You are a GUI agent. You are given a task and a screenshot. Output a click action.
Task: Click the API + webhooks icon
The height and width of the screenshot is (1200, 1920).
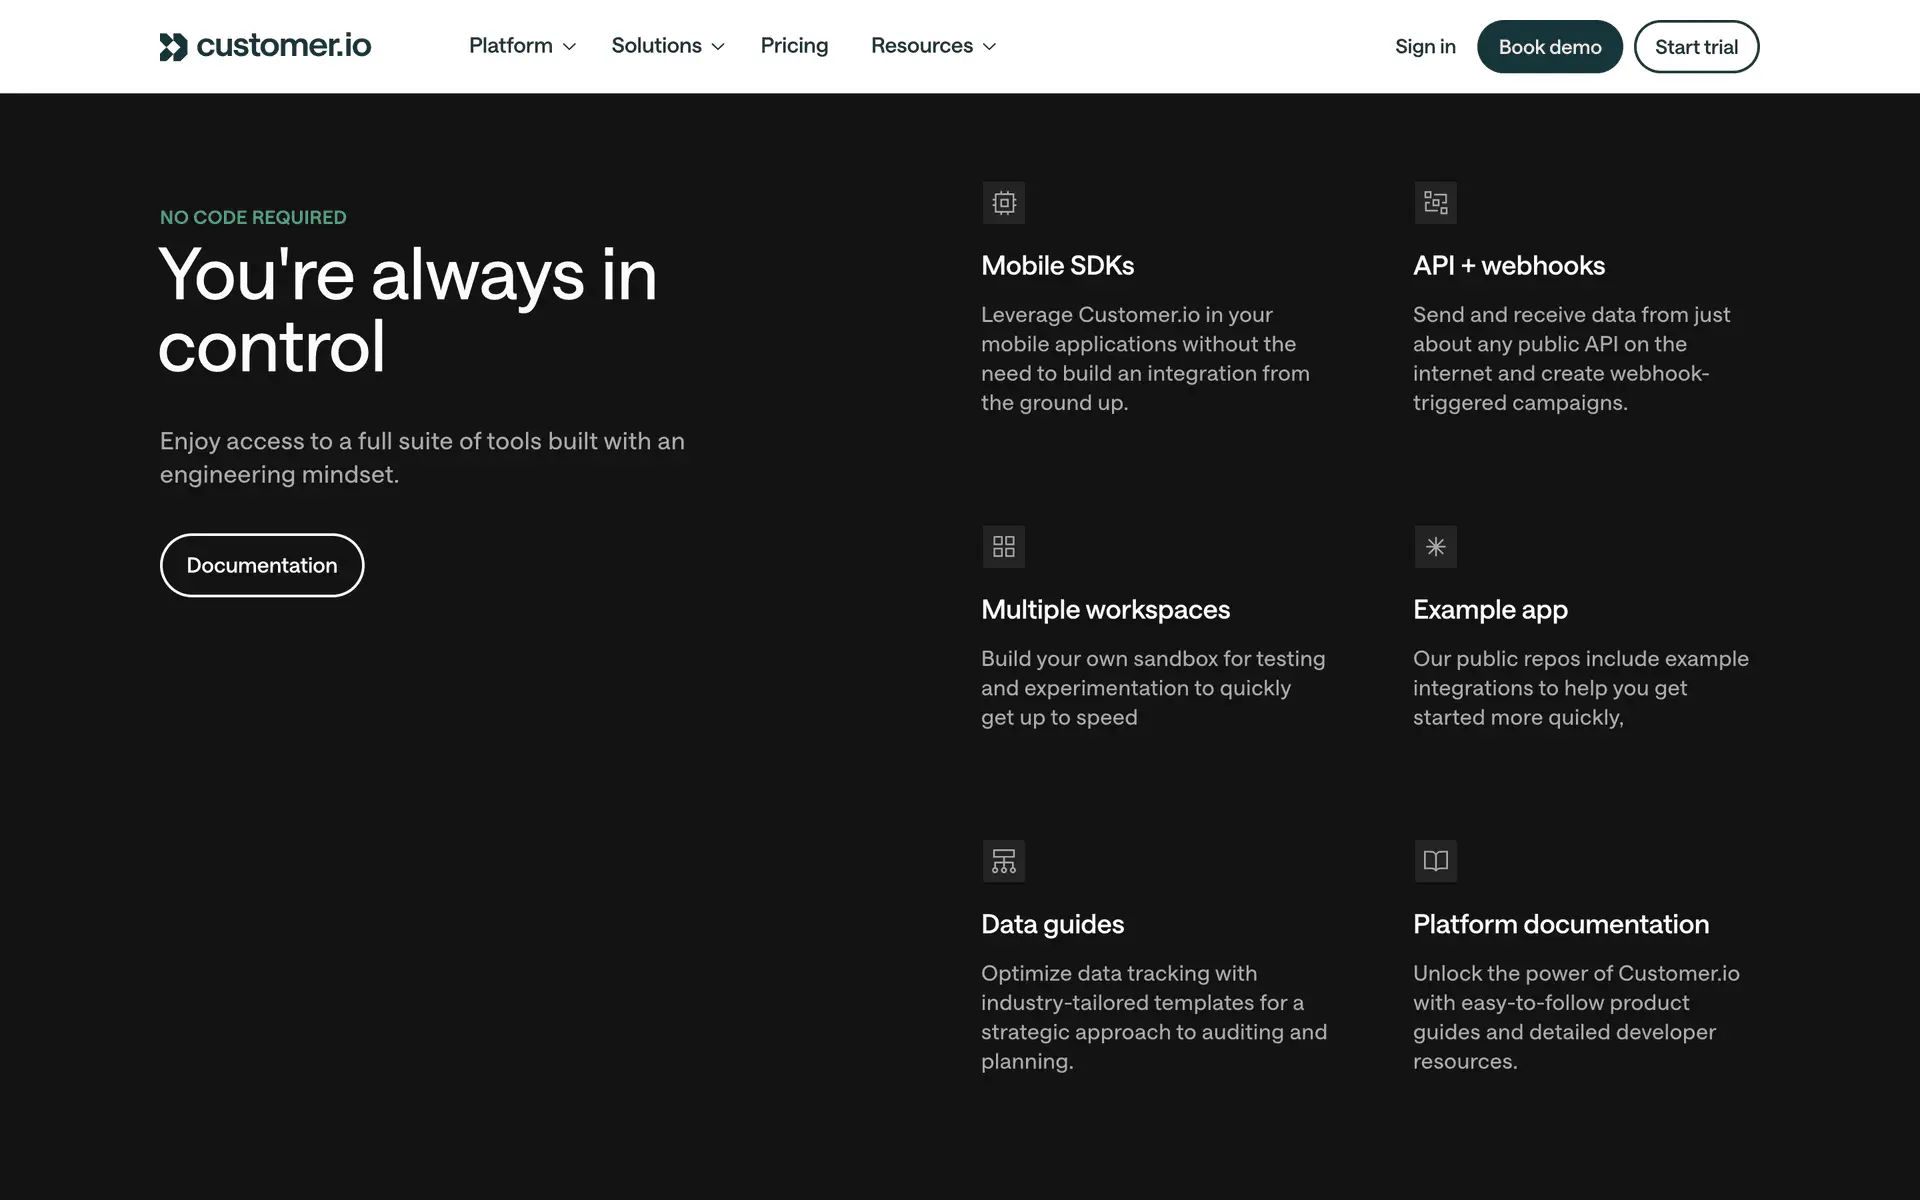pos(1435,203)
